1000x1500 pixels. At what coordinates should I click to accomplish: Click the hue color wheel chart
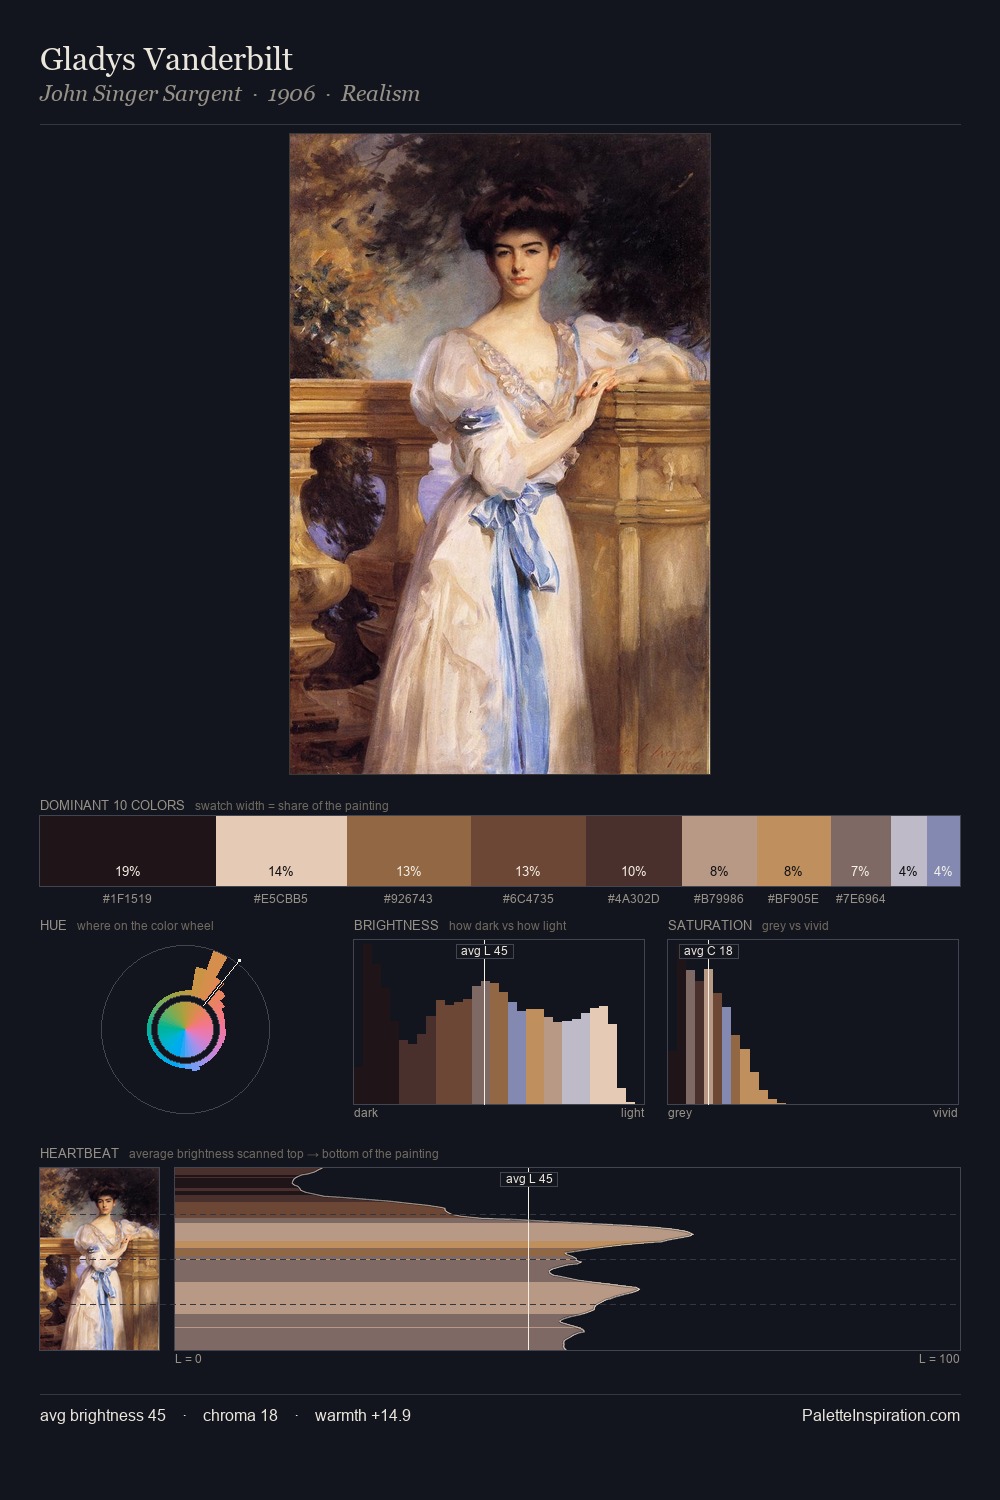click(185, 1029)
